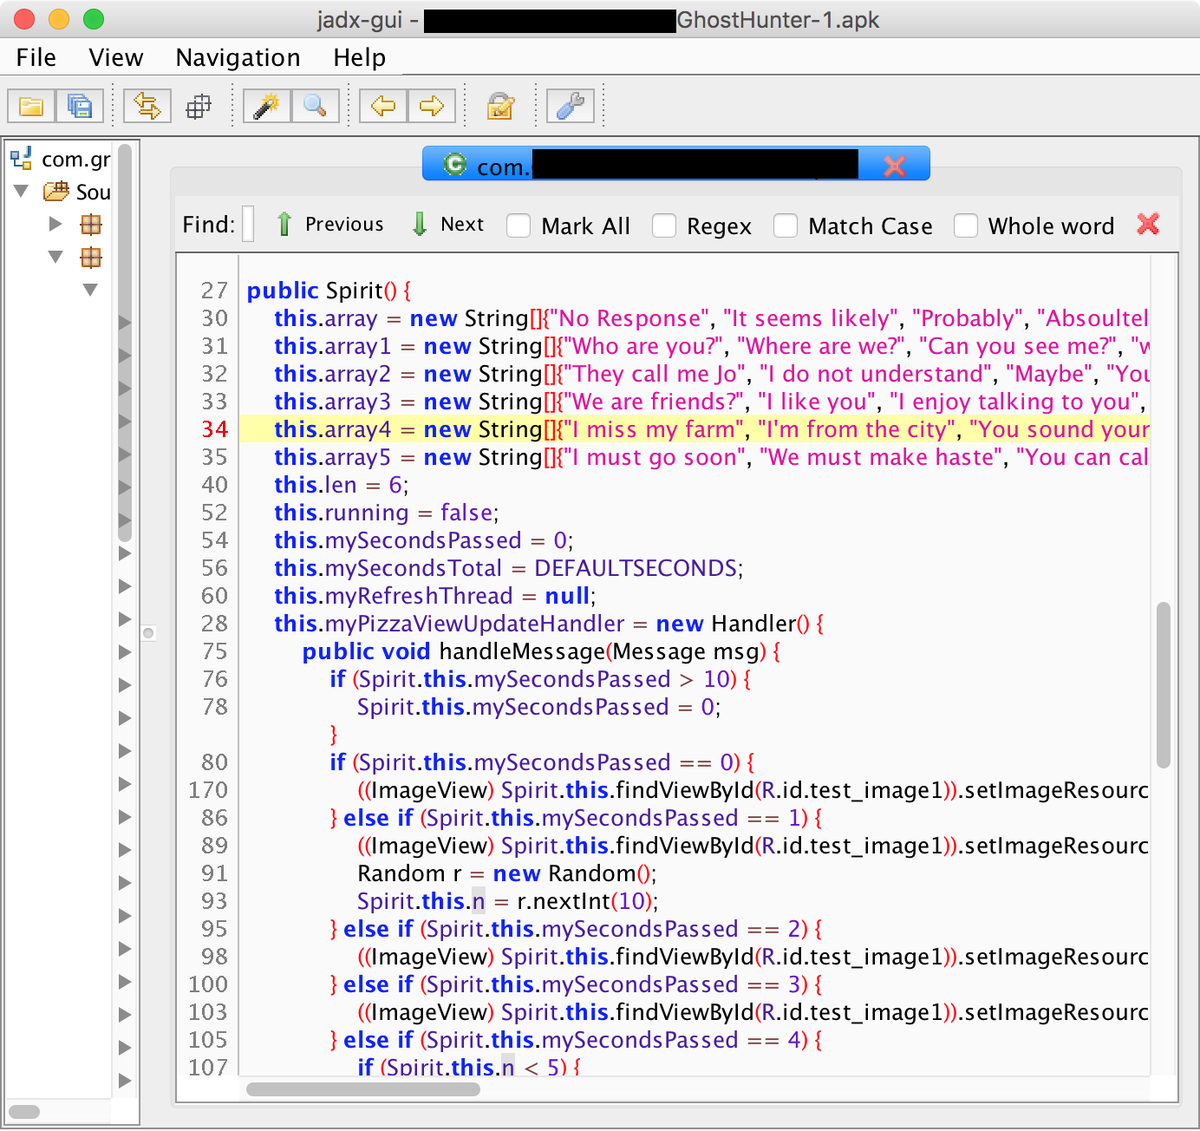
Task: Enable the Whole word checkbox
Action: click(966, 226)
